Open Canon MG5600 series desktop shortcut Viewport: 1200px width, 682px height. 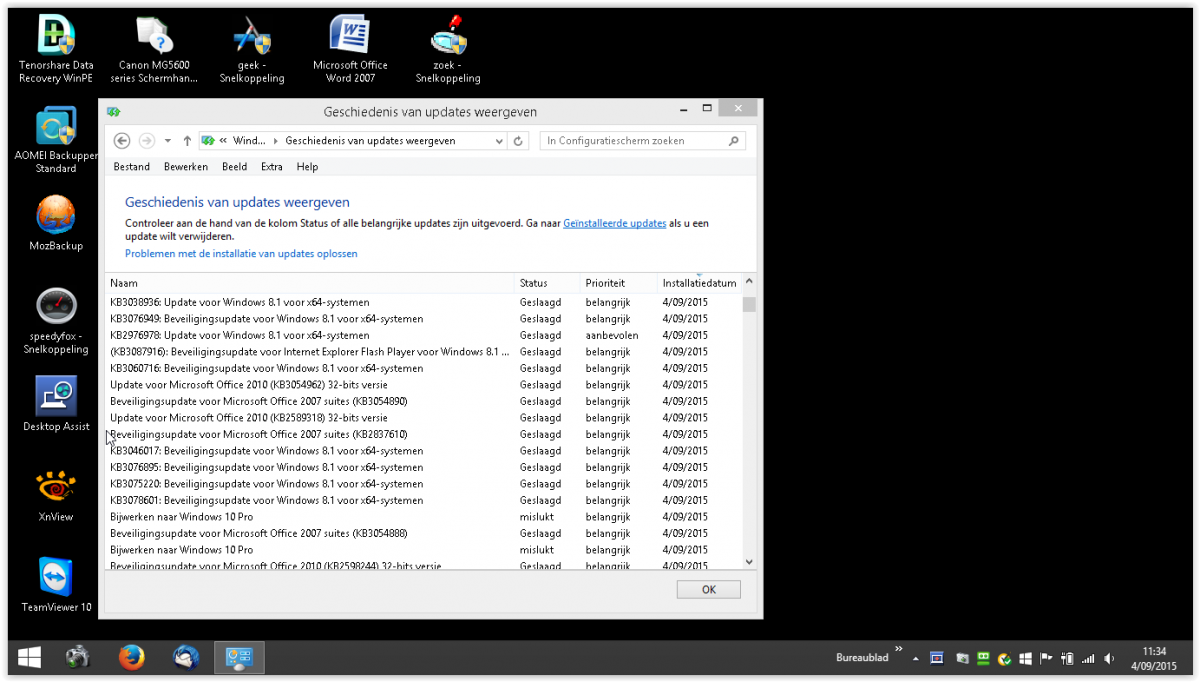coord(155,50)
